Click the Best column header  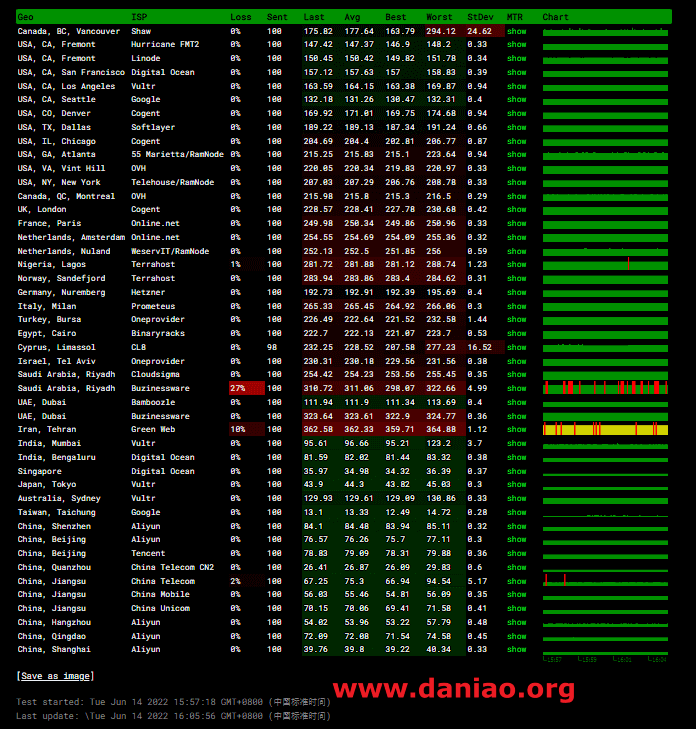[396, 17]
